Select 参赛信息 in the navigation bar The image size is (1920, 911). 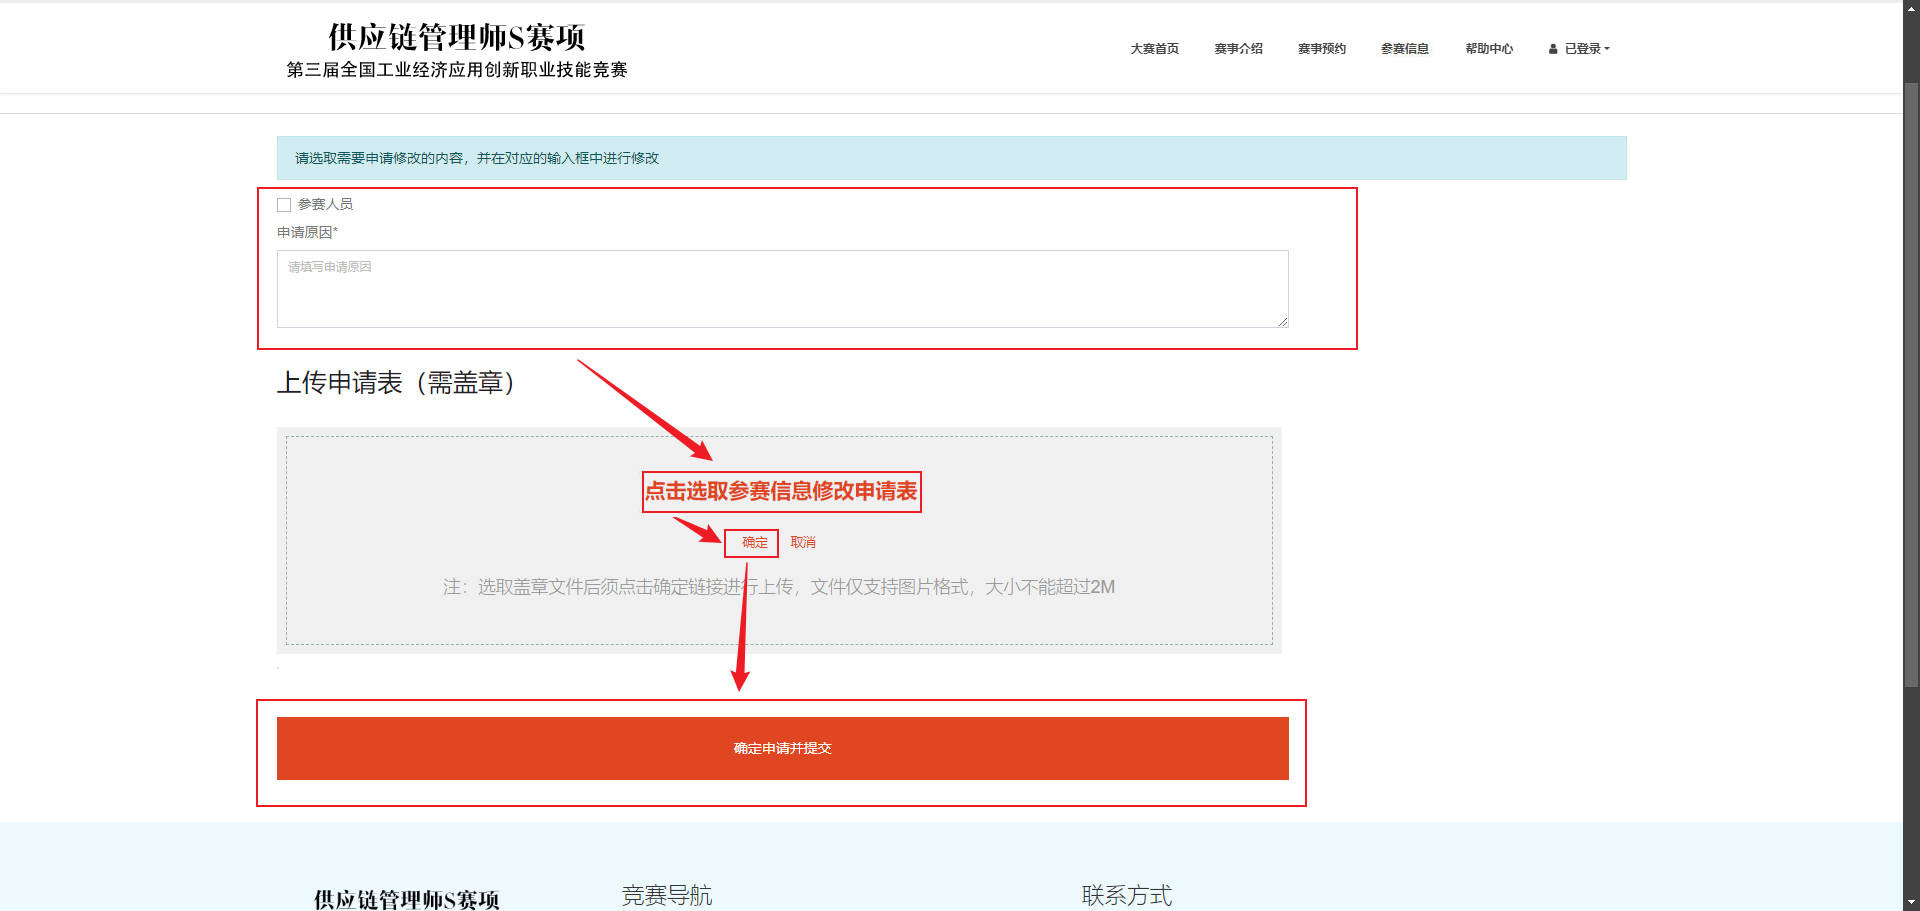(1405, 48)
